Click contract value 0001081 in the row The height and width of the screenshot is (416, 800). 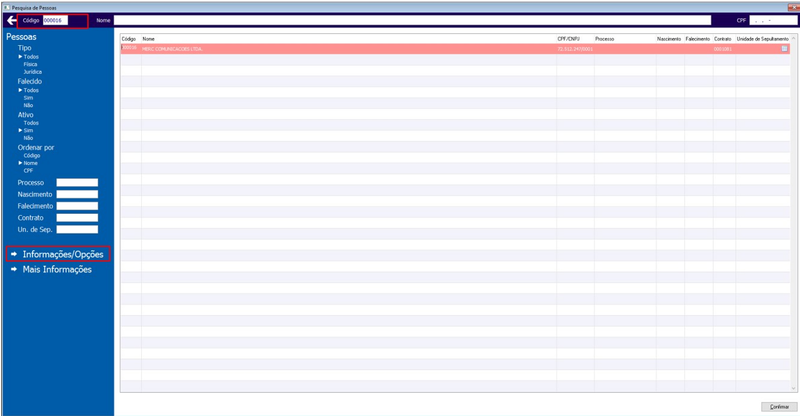(x=722, y=49)
